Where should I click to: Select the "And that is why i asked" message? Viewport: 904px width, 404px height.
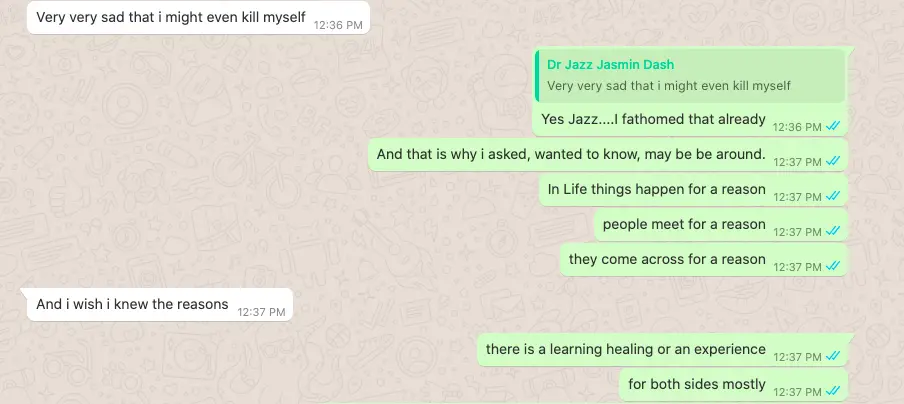(608, 154)
